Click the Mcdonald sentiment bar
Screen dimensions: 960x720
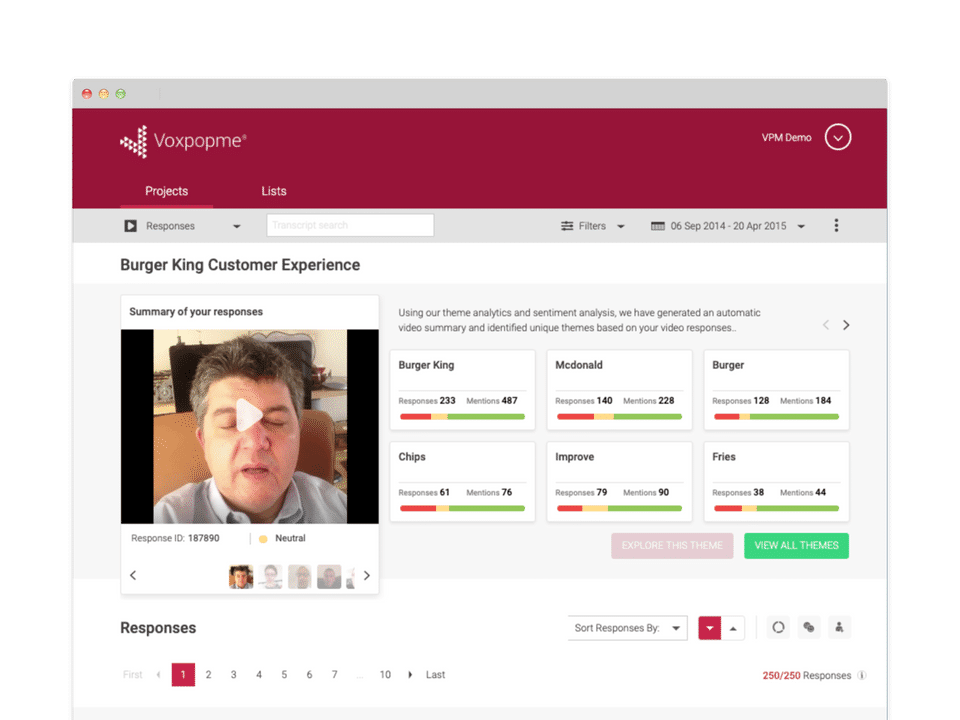[x=619, y=416]
